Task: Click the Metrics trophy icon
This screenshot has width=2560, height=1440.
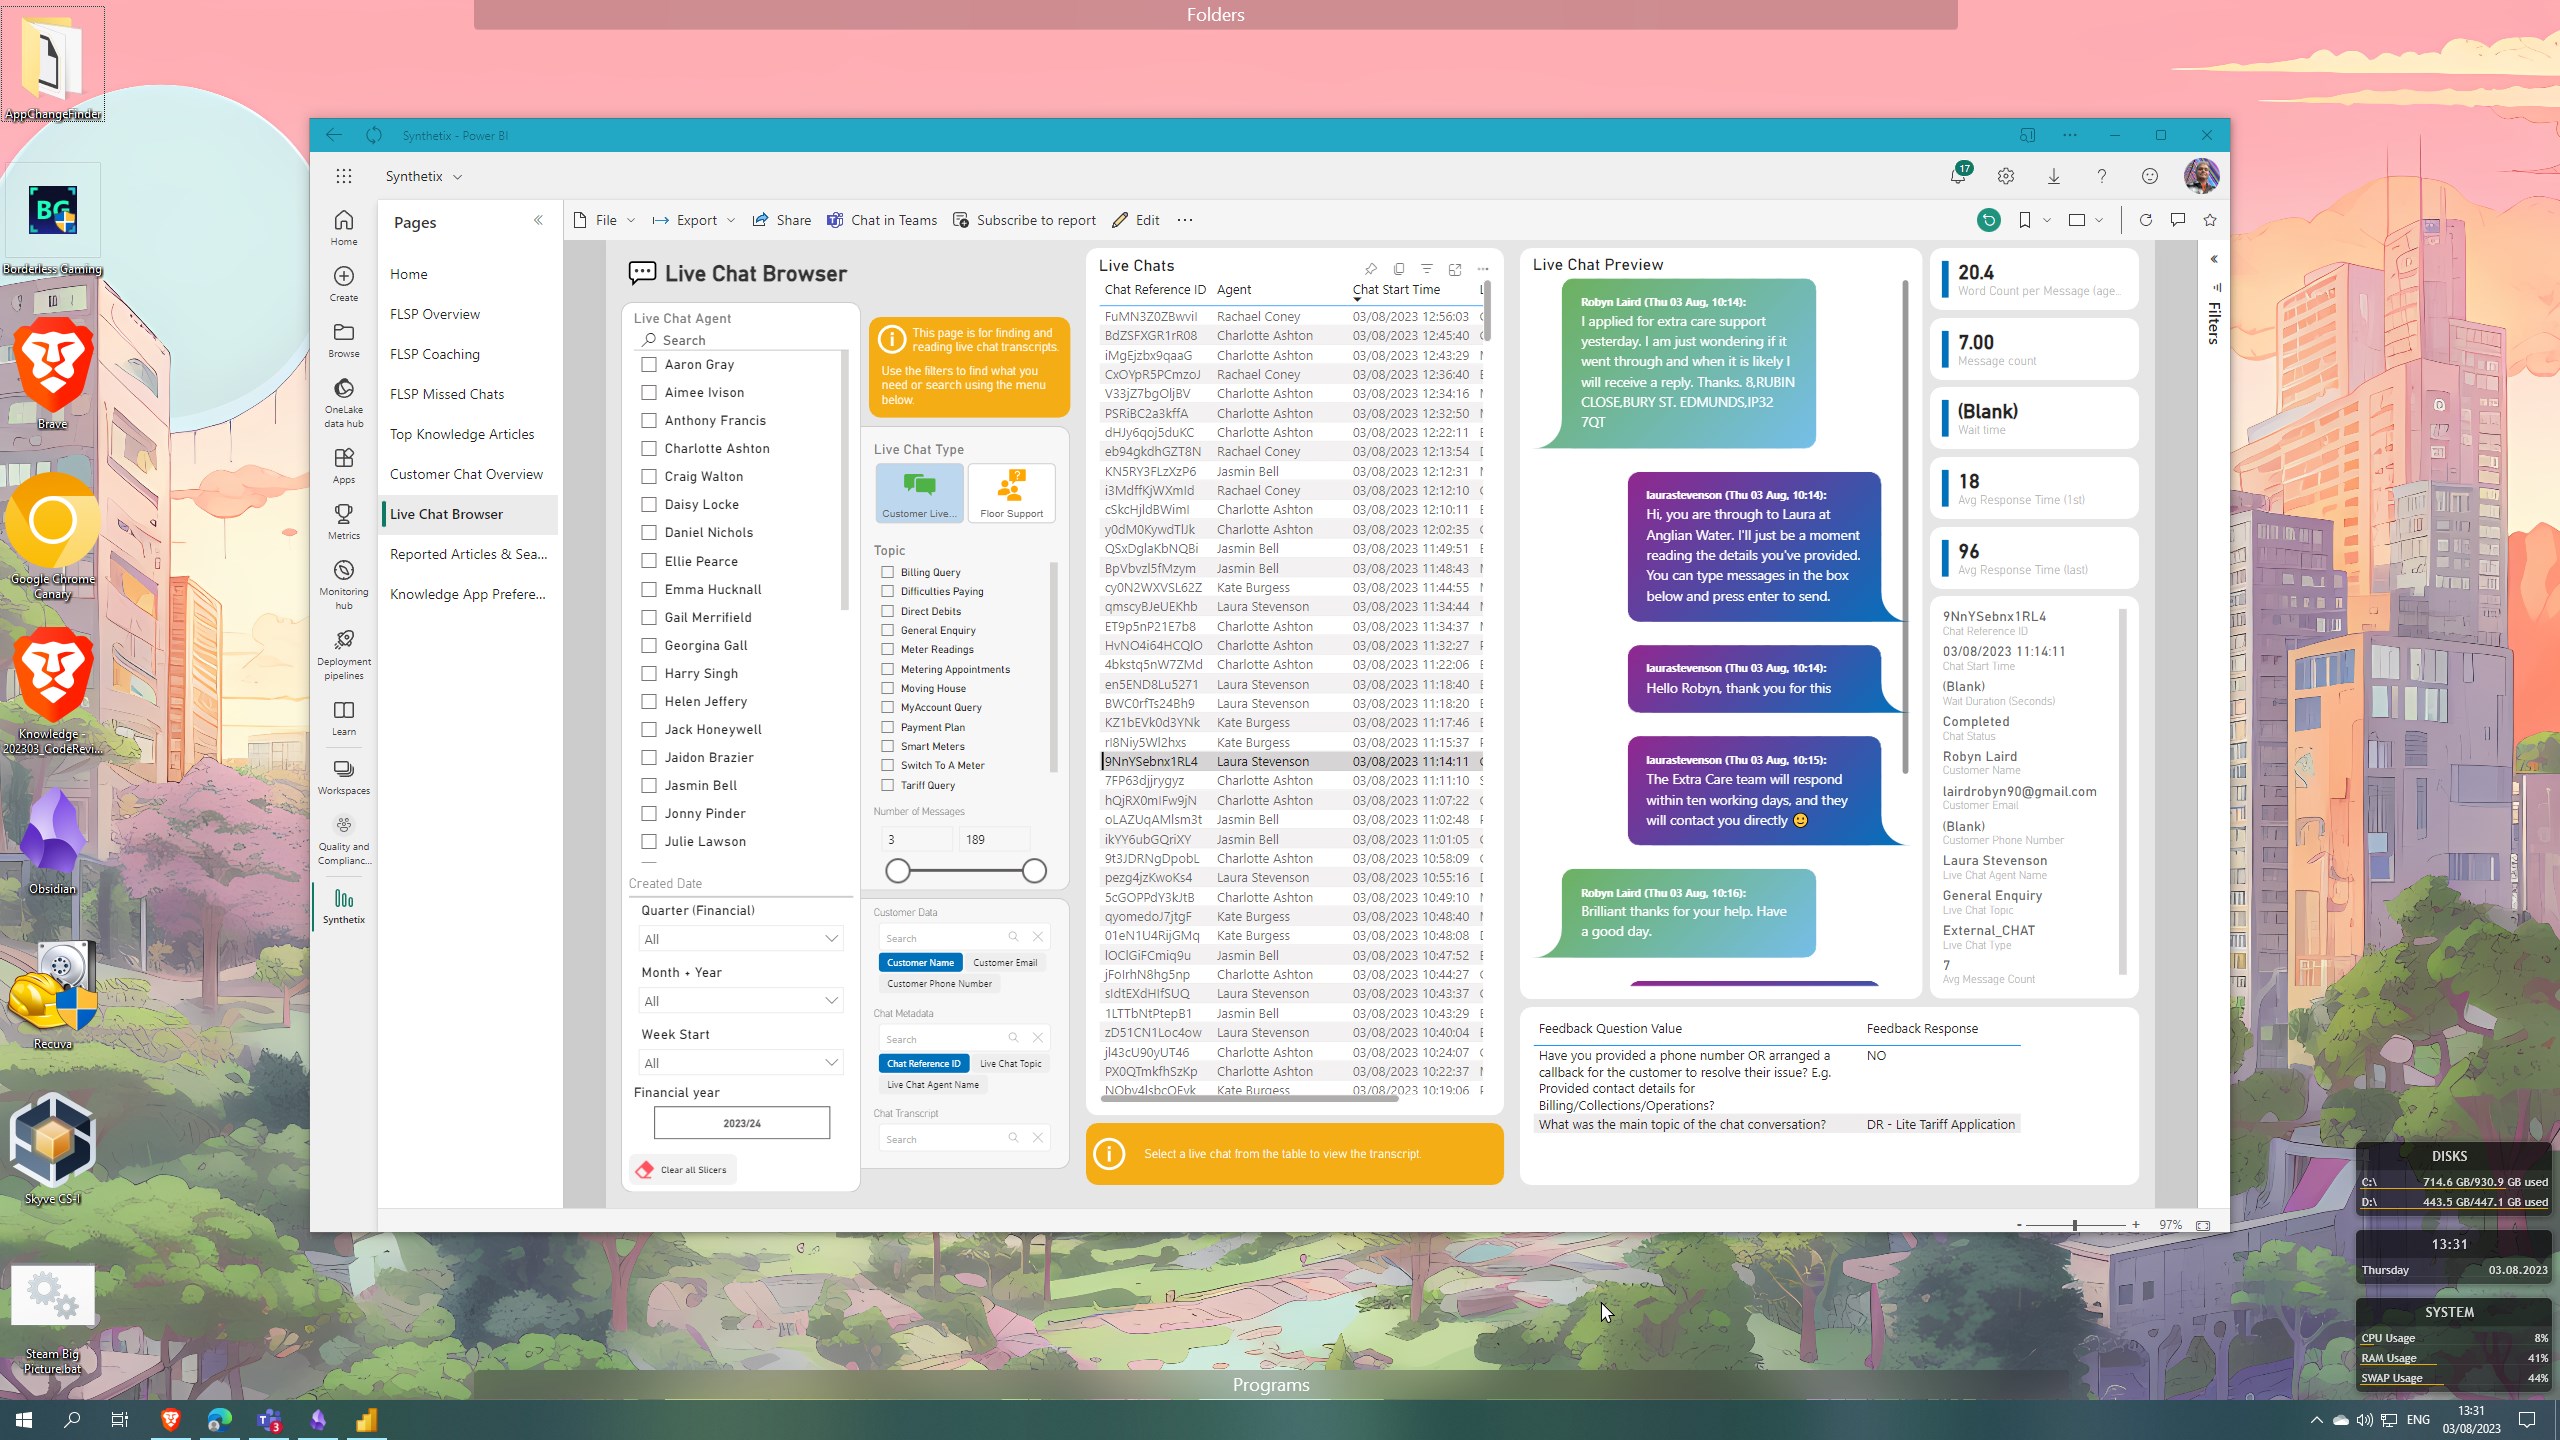Action: click(343, 514)
